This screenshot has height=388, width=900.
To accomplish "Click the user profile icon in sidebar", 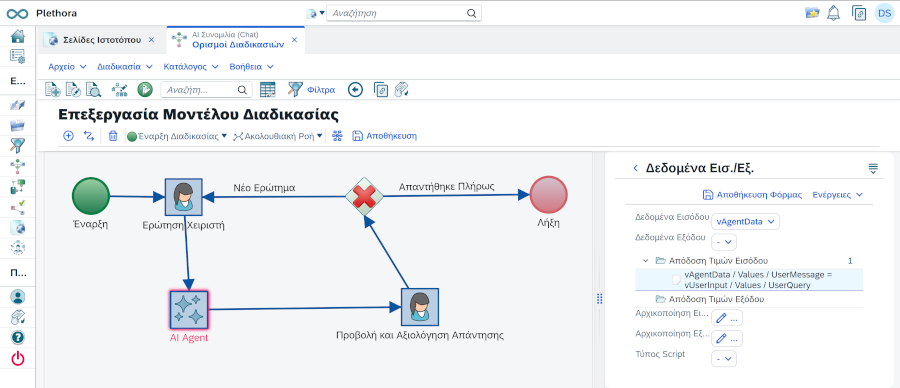I will (x=18, y=297).
